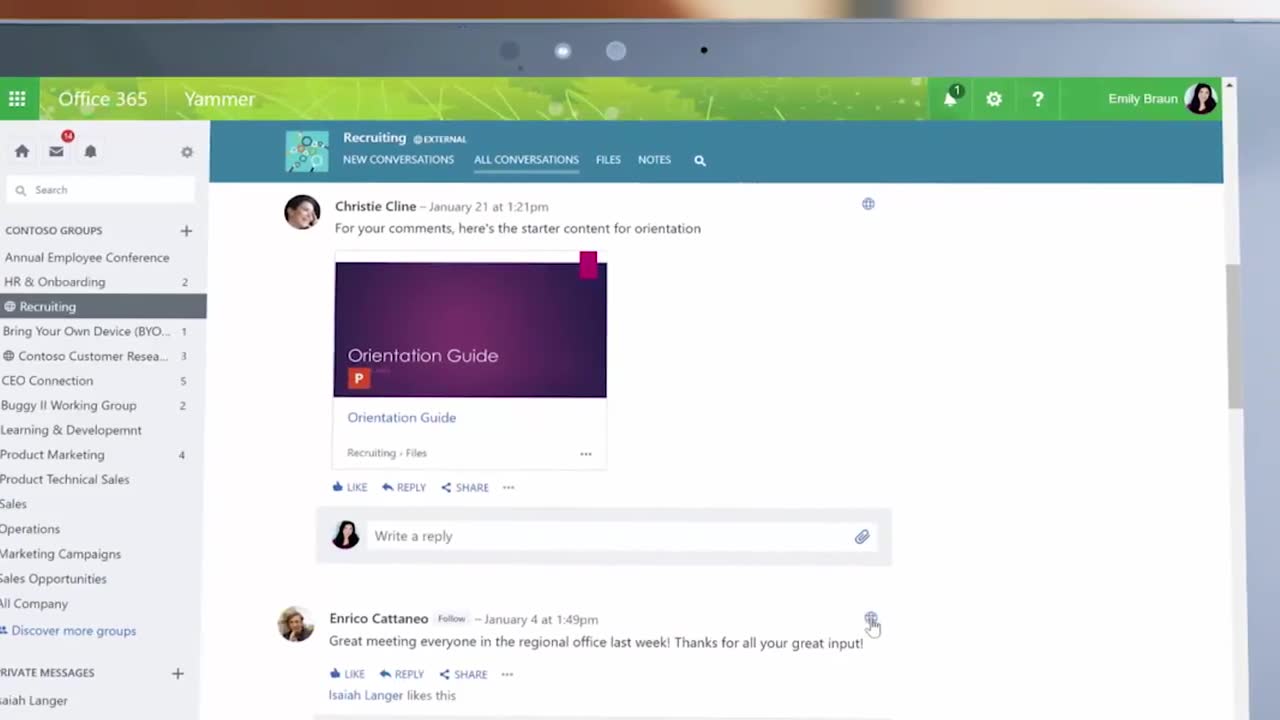
Task: Click the page vertical scrollbar thumb
Action: coord(1234,335)
